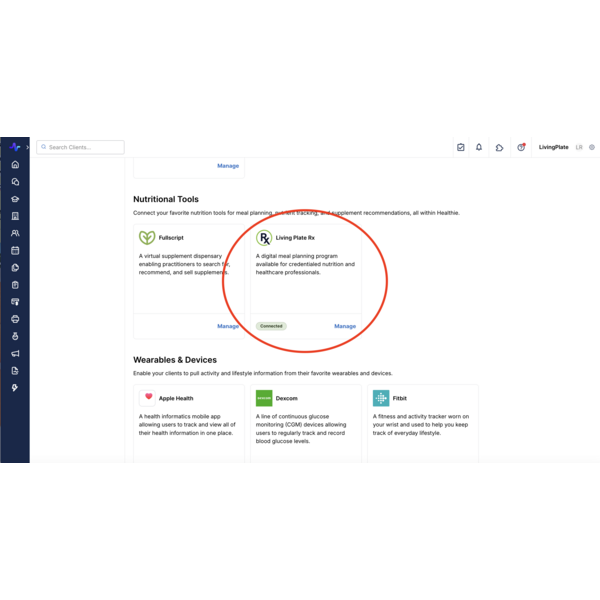Screen dimensions: 600x600
Task: Click Manage on the Fullscript card
Action: click(x=228, y=326)
